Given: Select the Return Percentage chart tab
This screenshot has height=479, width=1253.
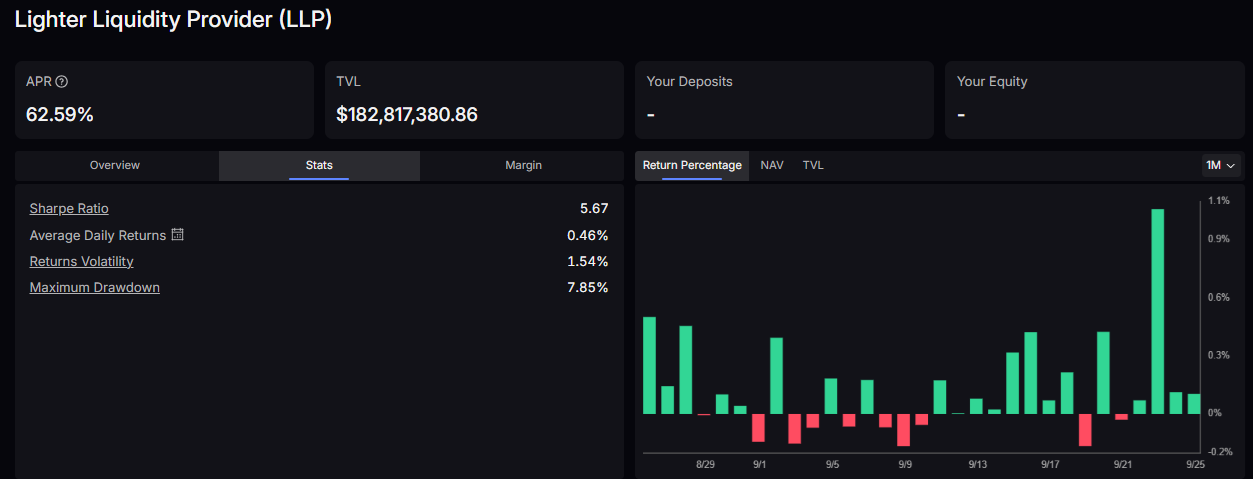Looking at the screenshot, I should (x=692, y=165).
